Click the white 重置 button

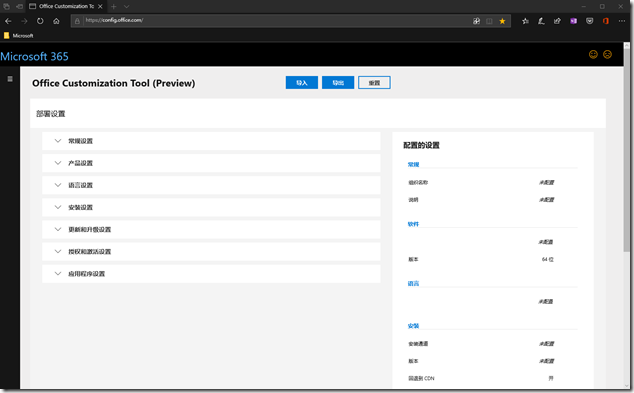(x=374, y=82)
